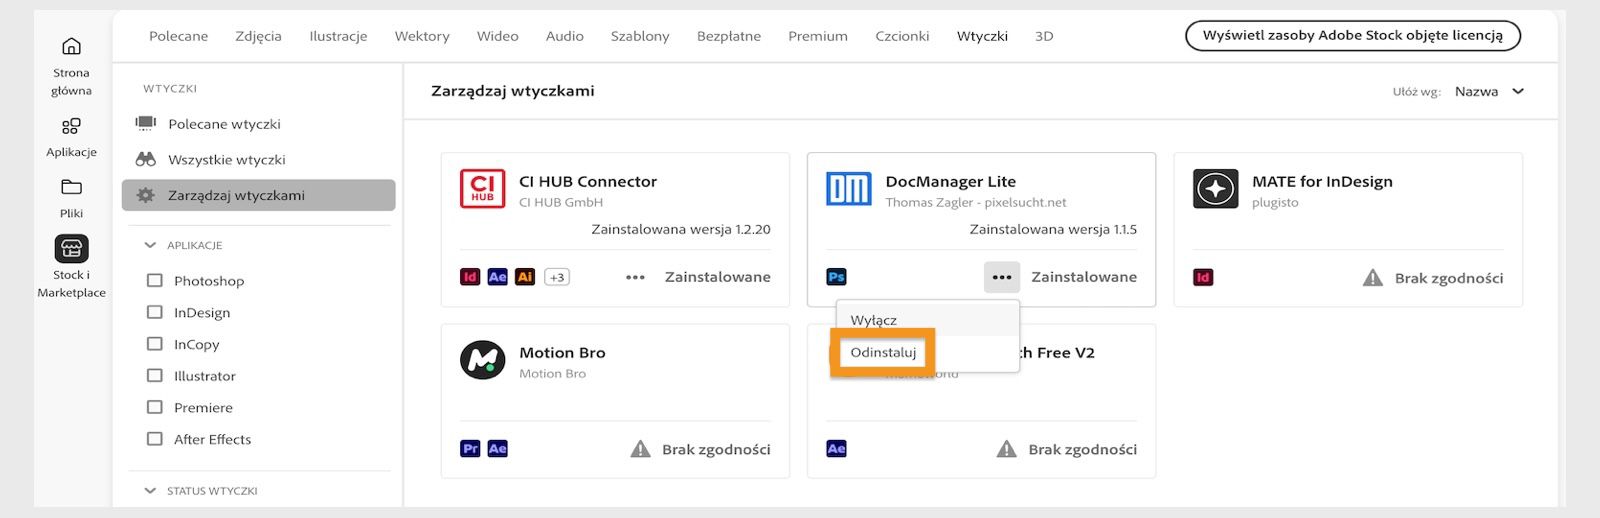Collapse the APLIKACJE filter section
Viewport: 1600px width, 518px height.
(150, 245)
